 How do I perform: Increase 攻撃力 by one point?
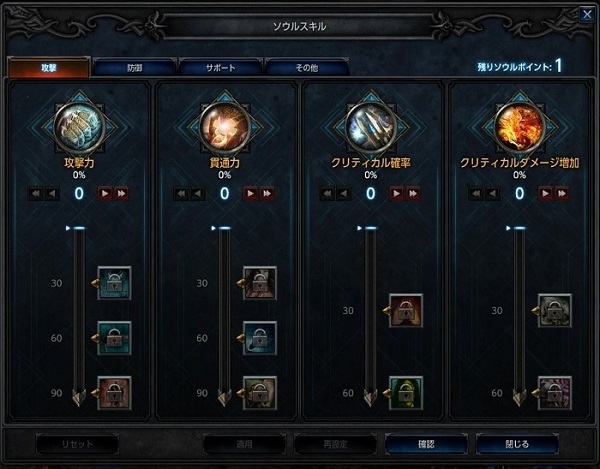coord(105,194)
